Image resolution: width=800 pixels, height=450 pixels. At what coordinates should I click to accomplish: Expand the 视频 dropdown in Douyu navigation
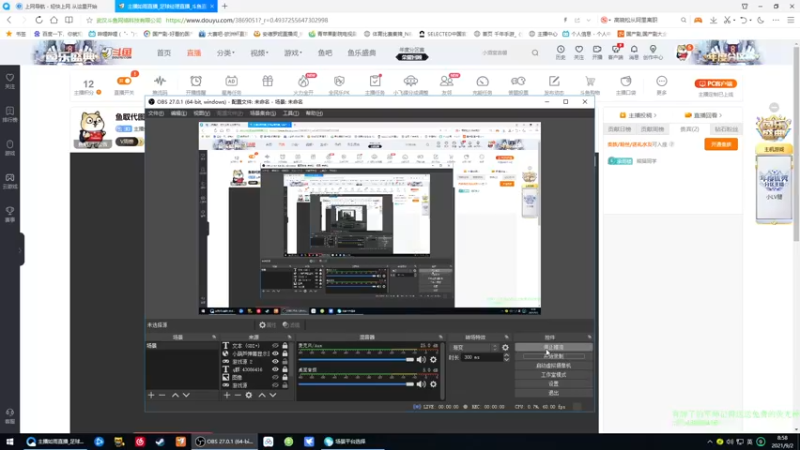point(259,53)
